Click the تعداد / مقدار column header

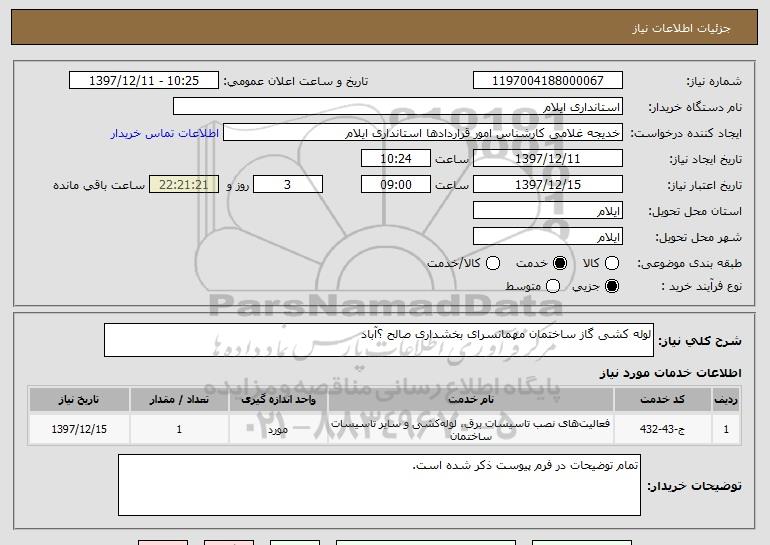179,400
